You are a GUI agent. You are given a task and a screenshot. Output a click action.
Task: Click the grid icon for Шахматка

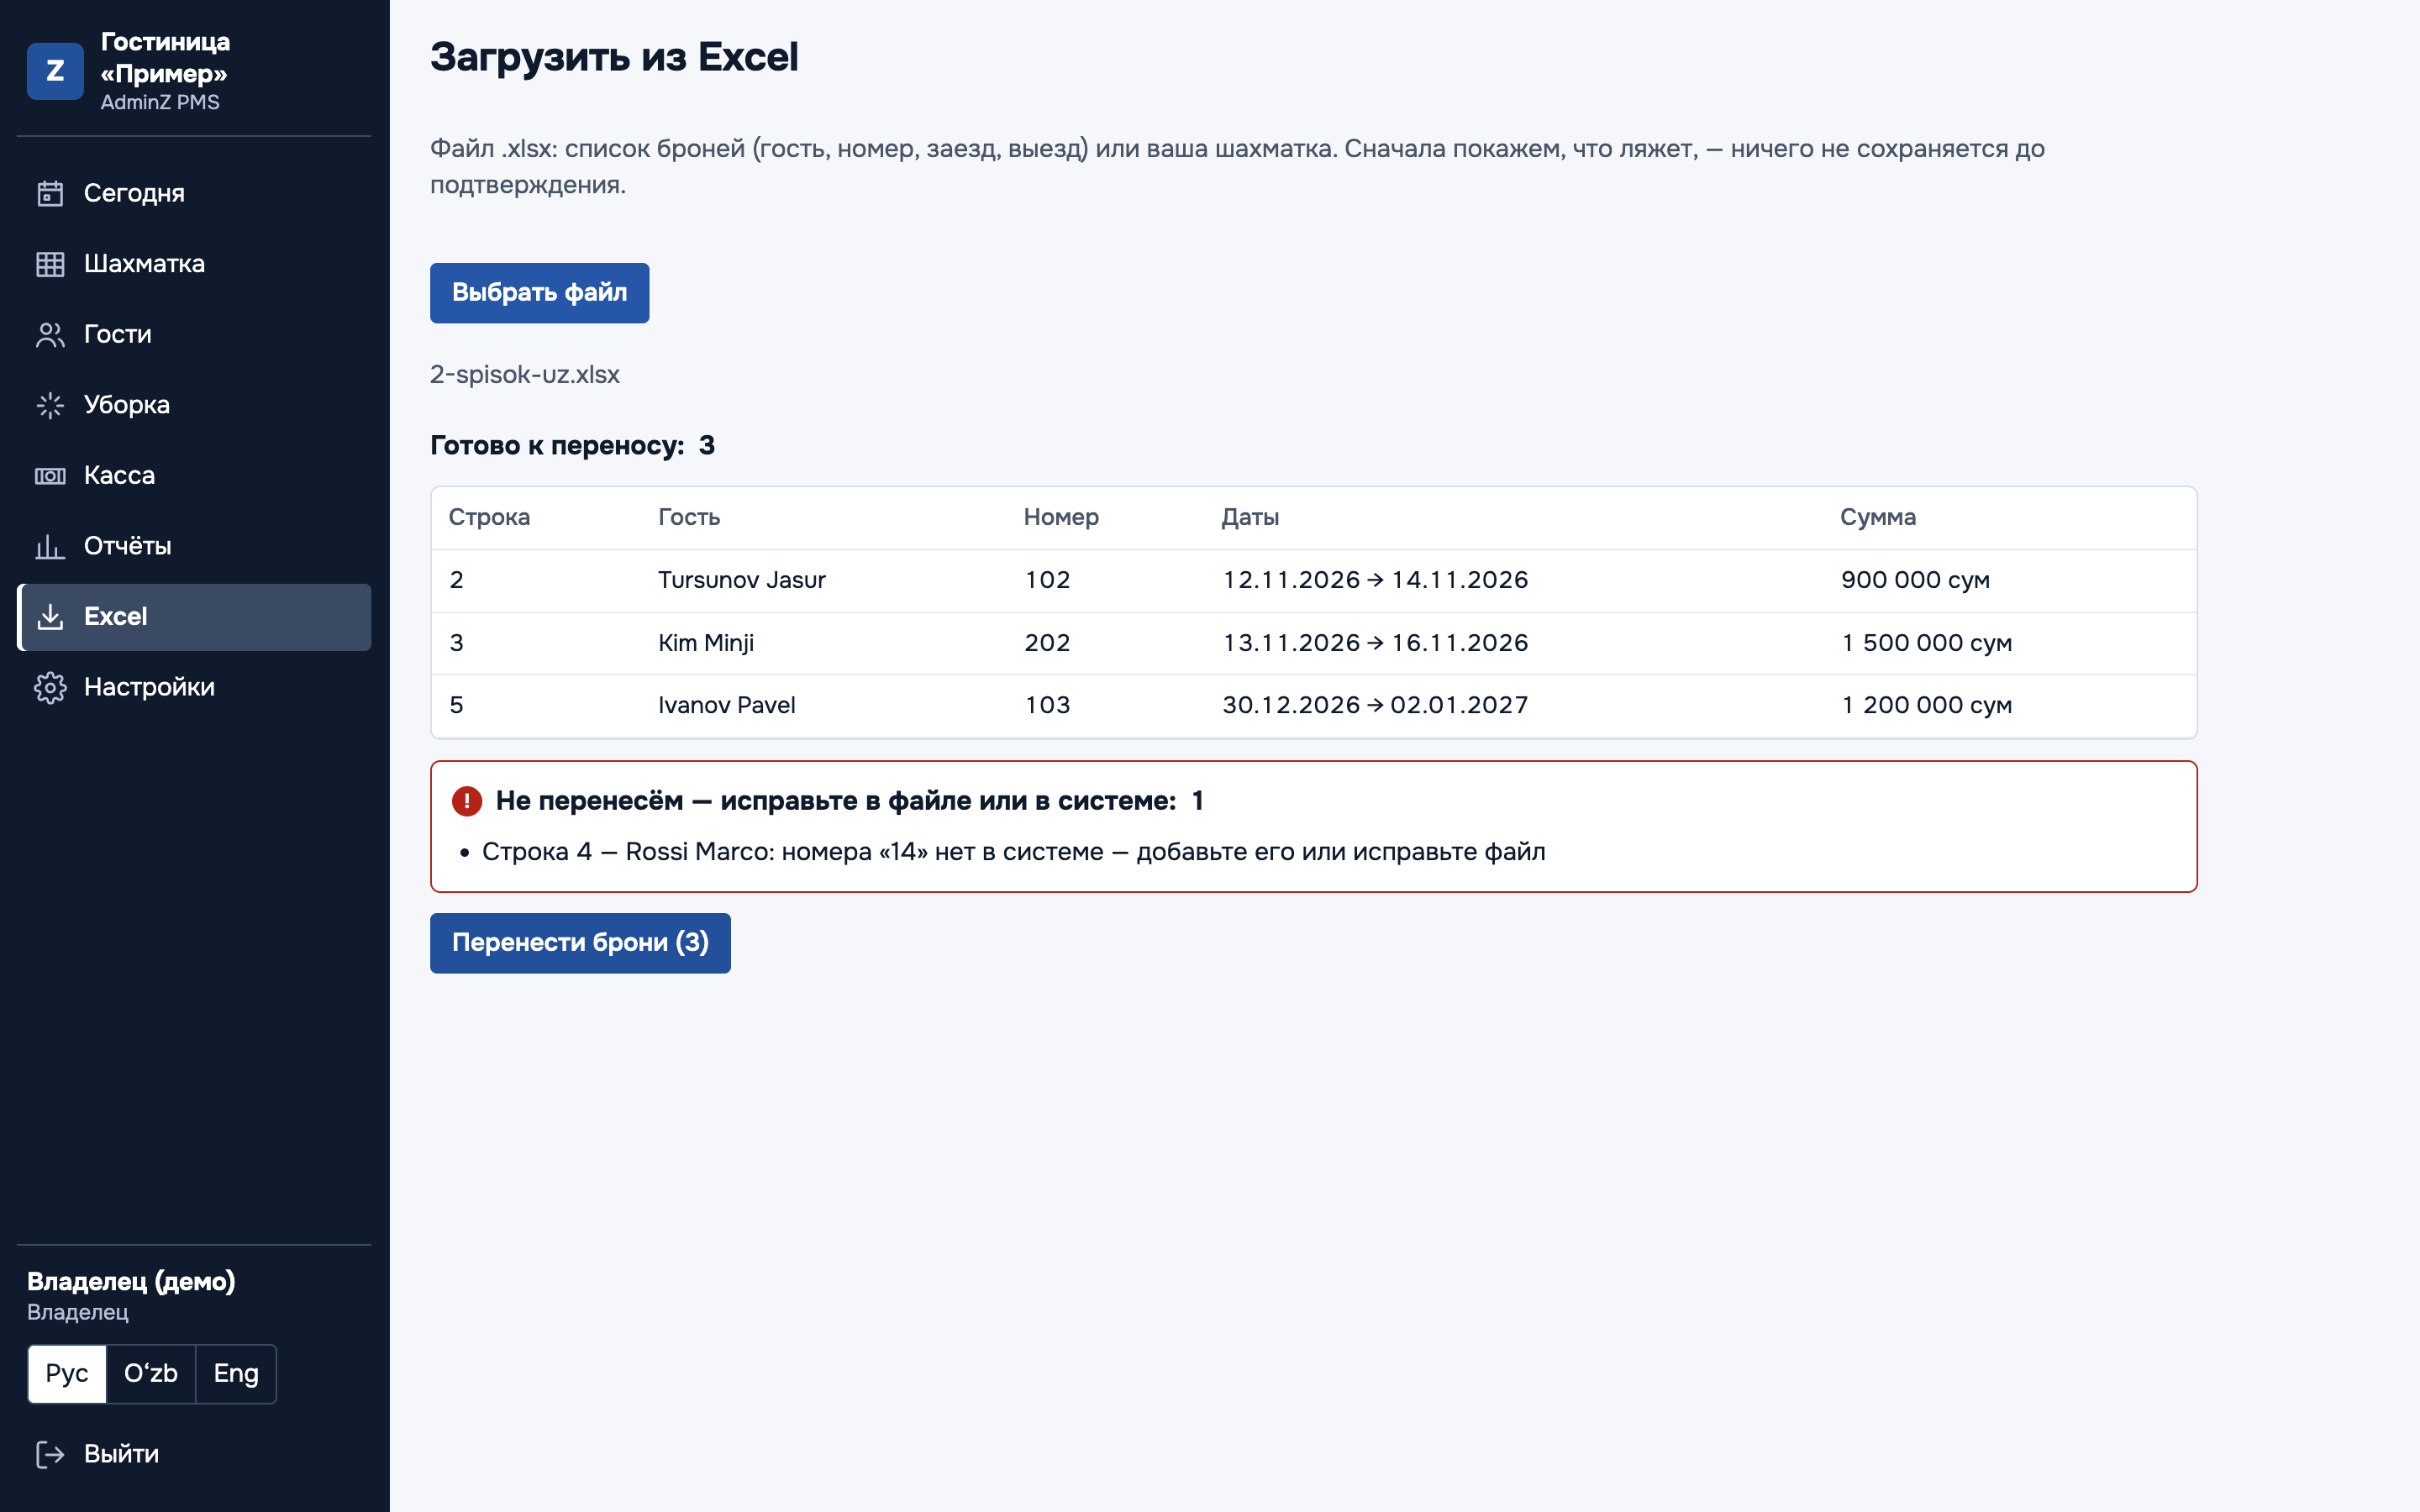[x=50, y=264]
